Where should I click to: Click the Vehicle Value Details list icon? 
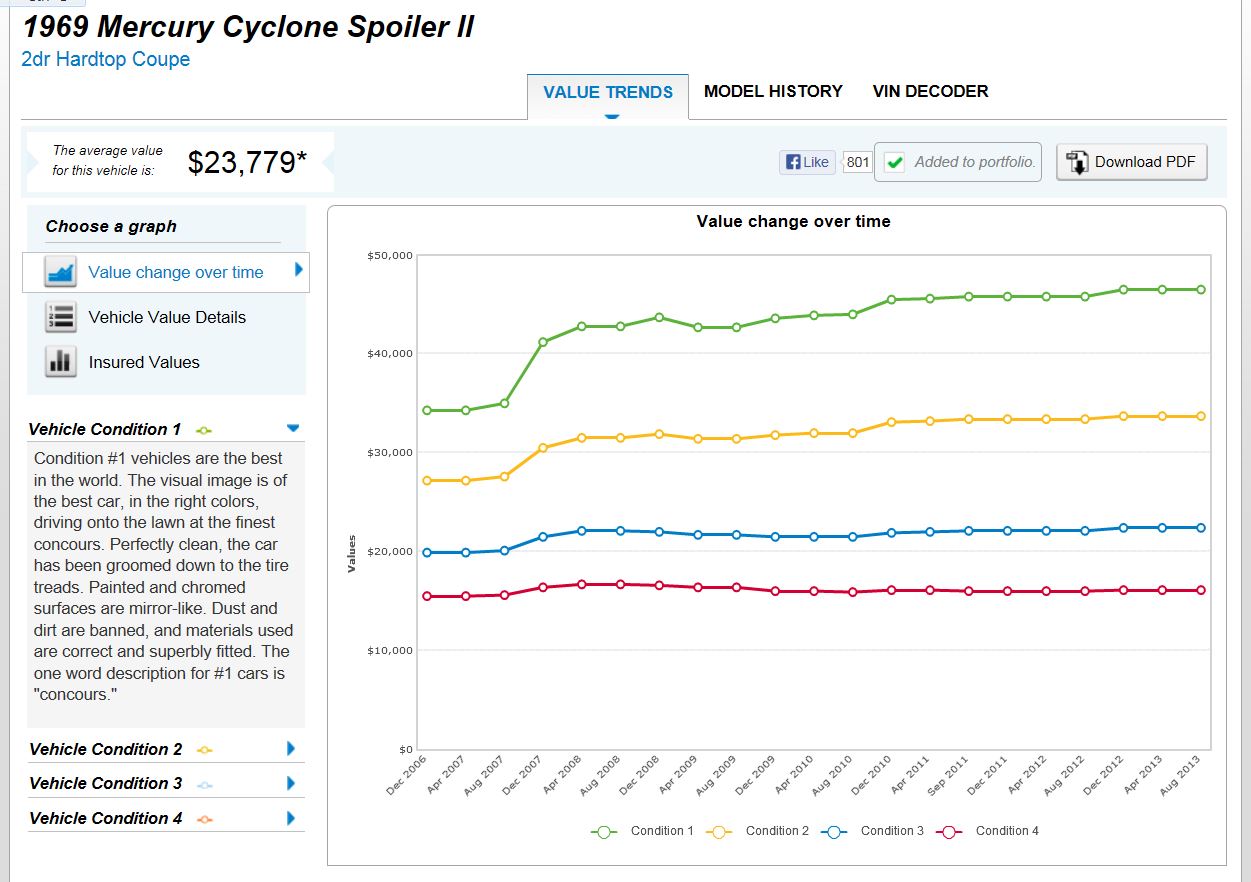coord(60,317)
